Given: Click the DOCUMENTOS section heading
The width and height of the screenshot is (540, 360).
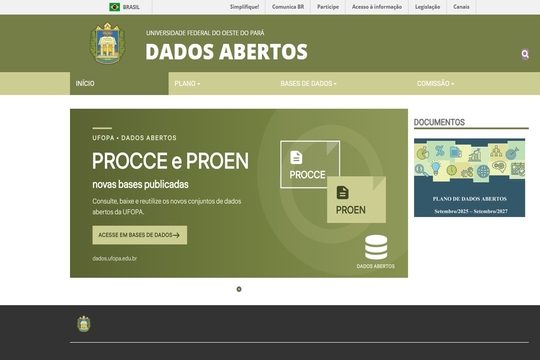Looking at the screenshot, I should click(x=439, y=122).
